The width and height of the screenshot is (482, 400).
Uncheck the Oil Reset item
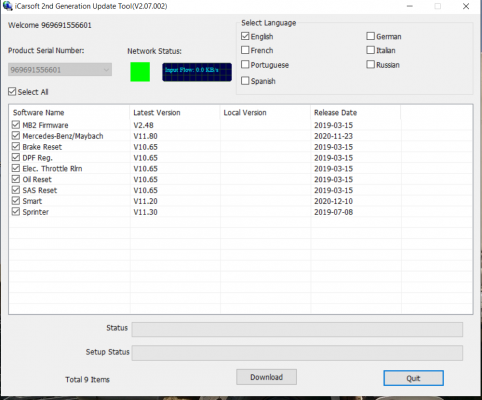pyautogui.click(x=16, y=179)
